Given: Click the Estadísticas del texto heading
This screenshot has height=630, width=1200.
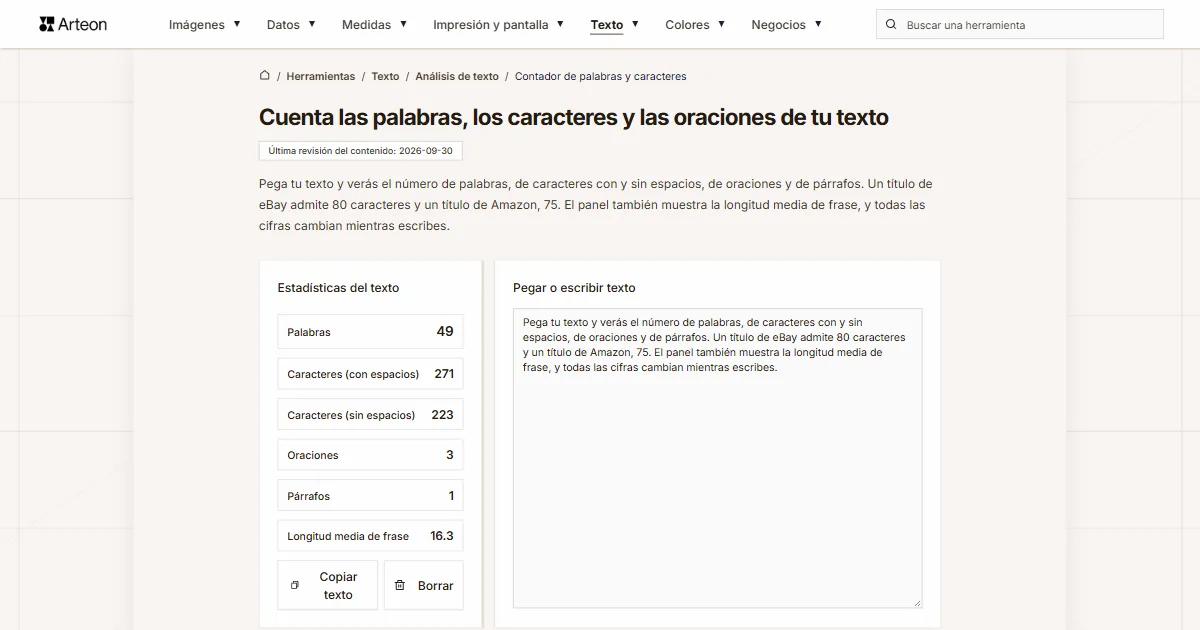Looking at the screenshot, I should click(x=338, y=288).
